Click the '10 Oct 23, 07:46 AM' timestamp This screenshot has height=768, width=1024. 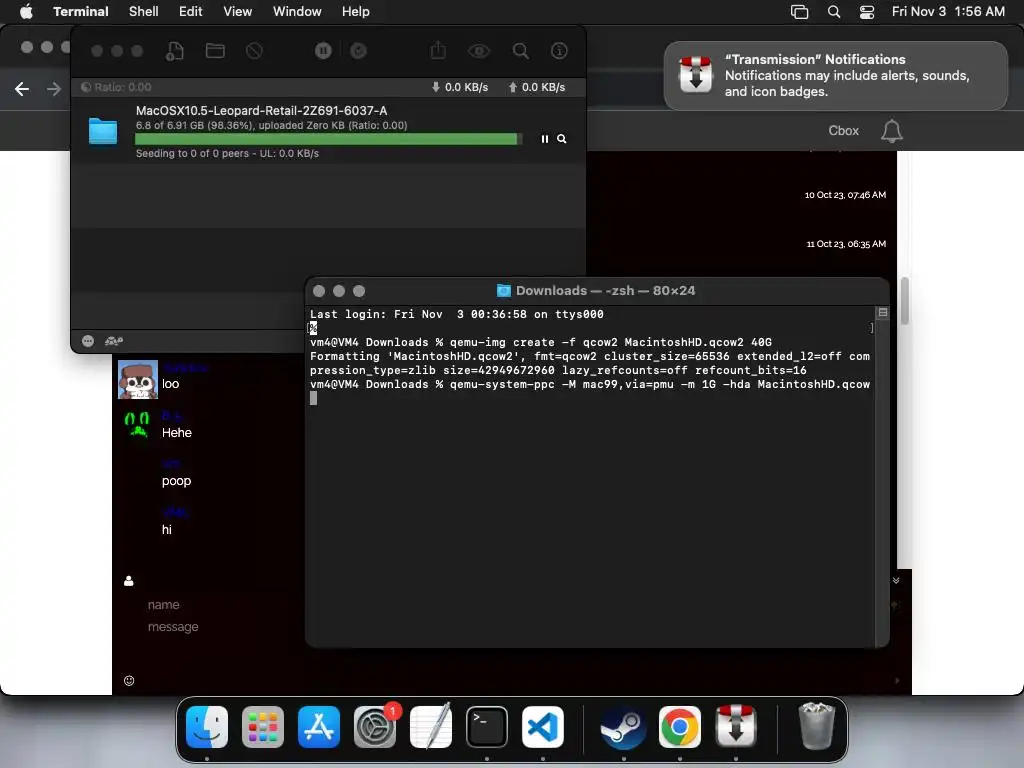[x=845, y=195]
